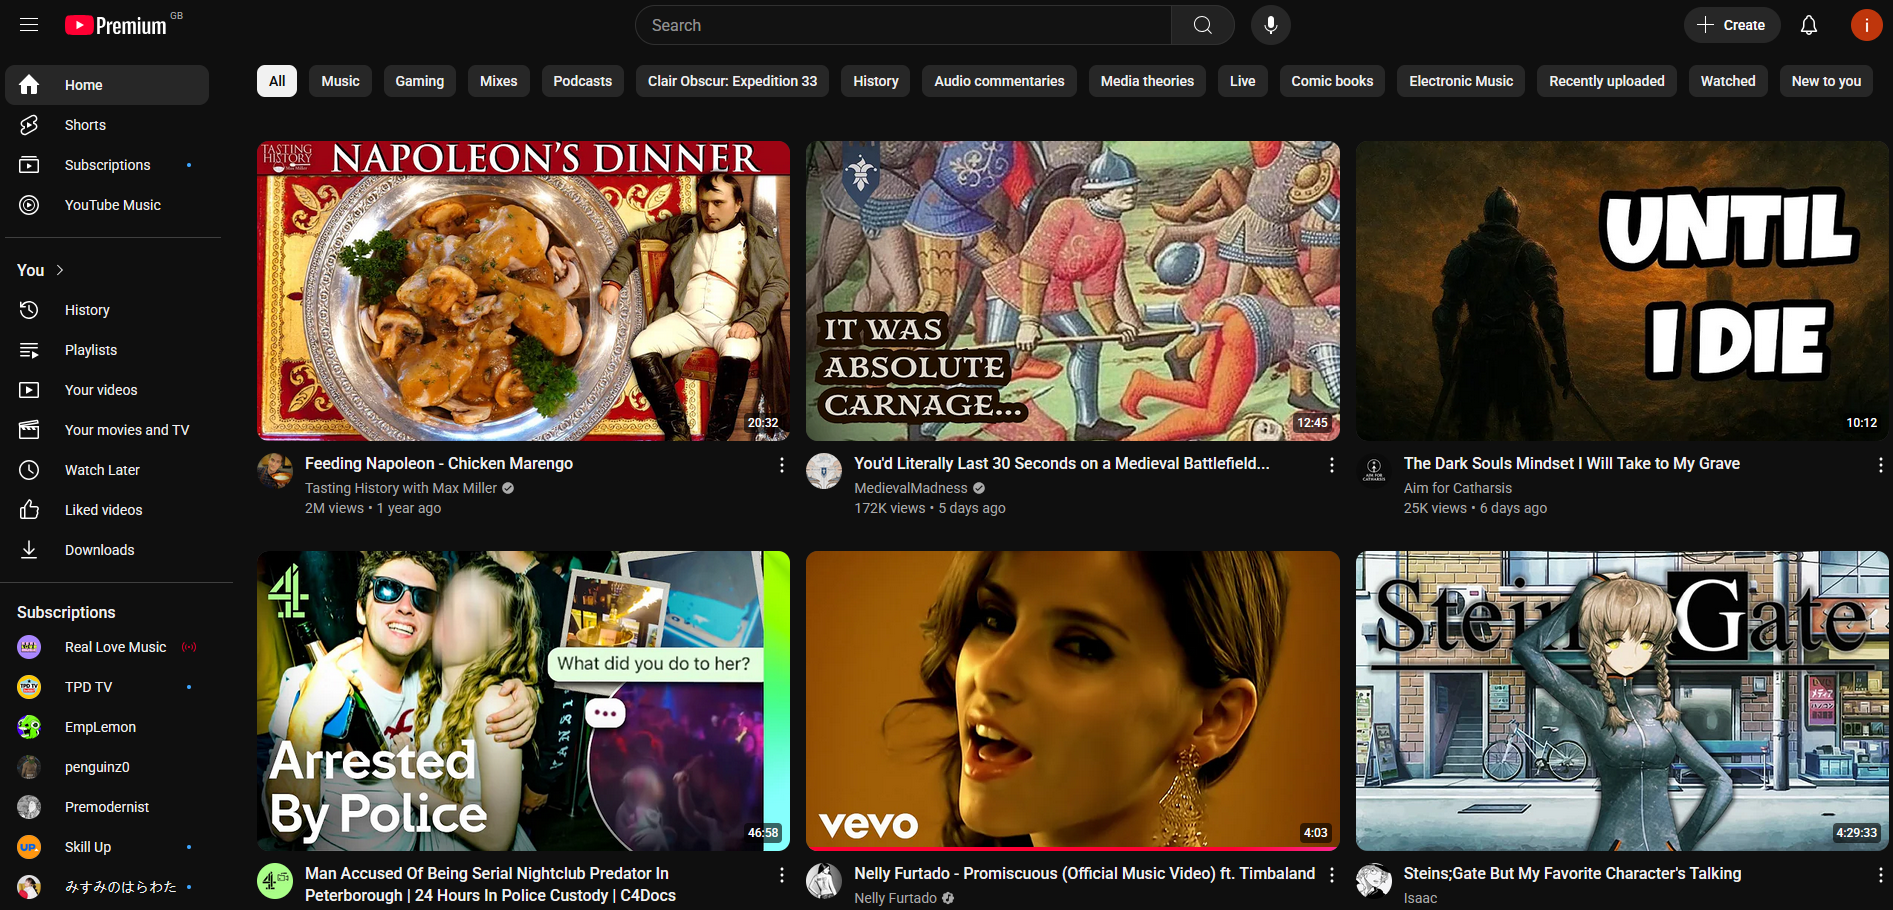Play Napoleon's Dinner video thumbnail
Screen dimensions: 1893x910
[523, 291]
